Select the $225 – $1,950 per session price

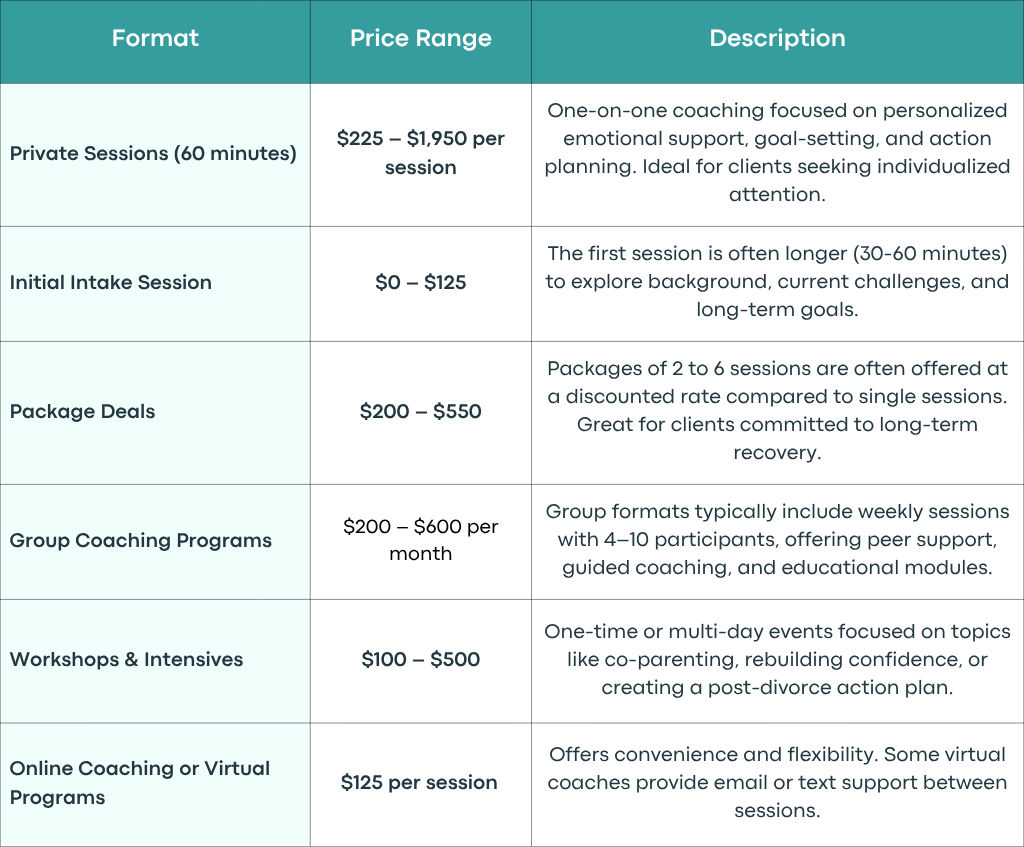[421, 153]
